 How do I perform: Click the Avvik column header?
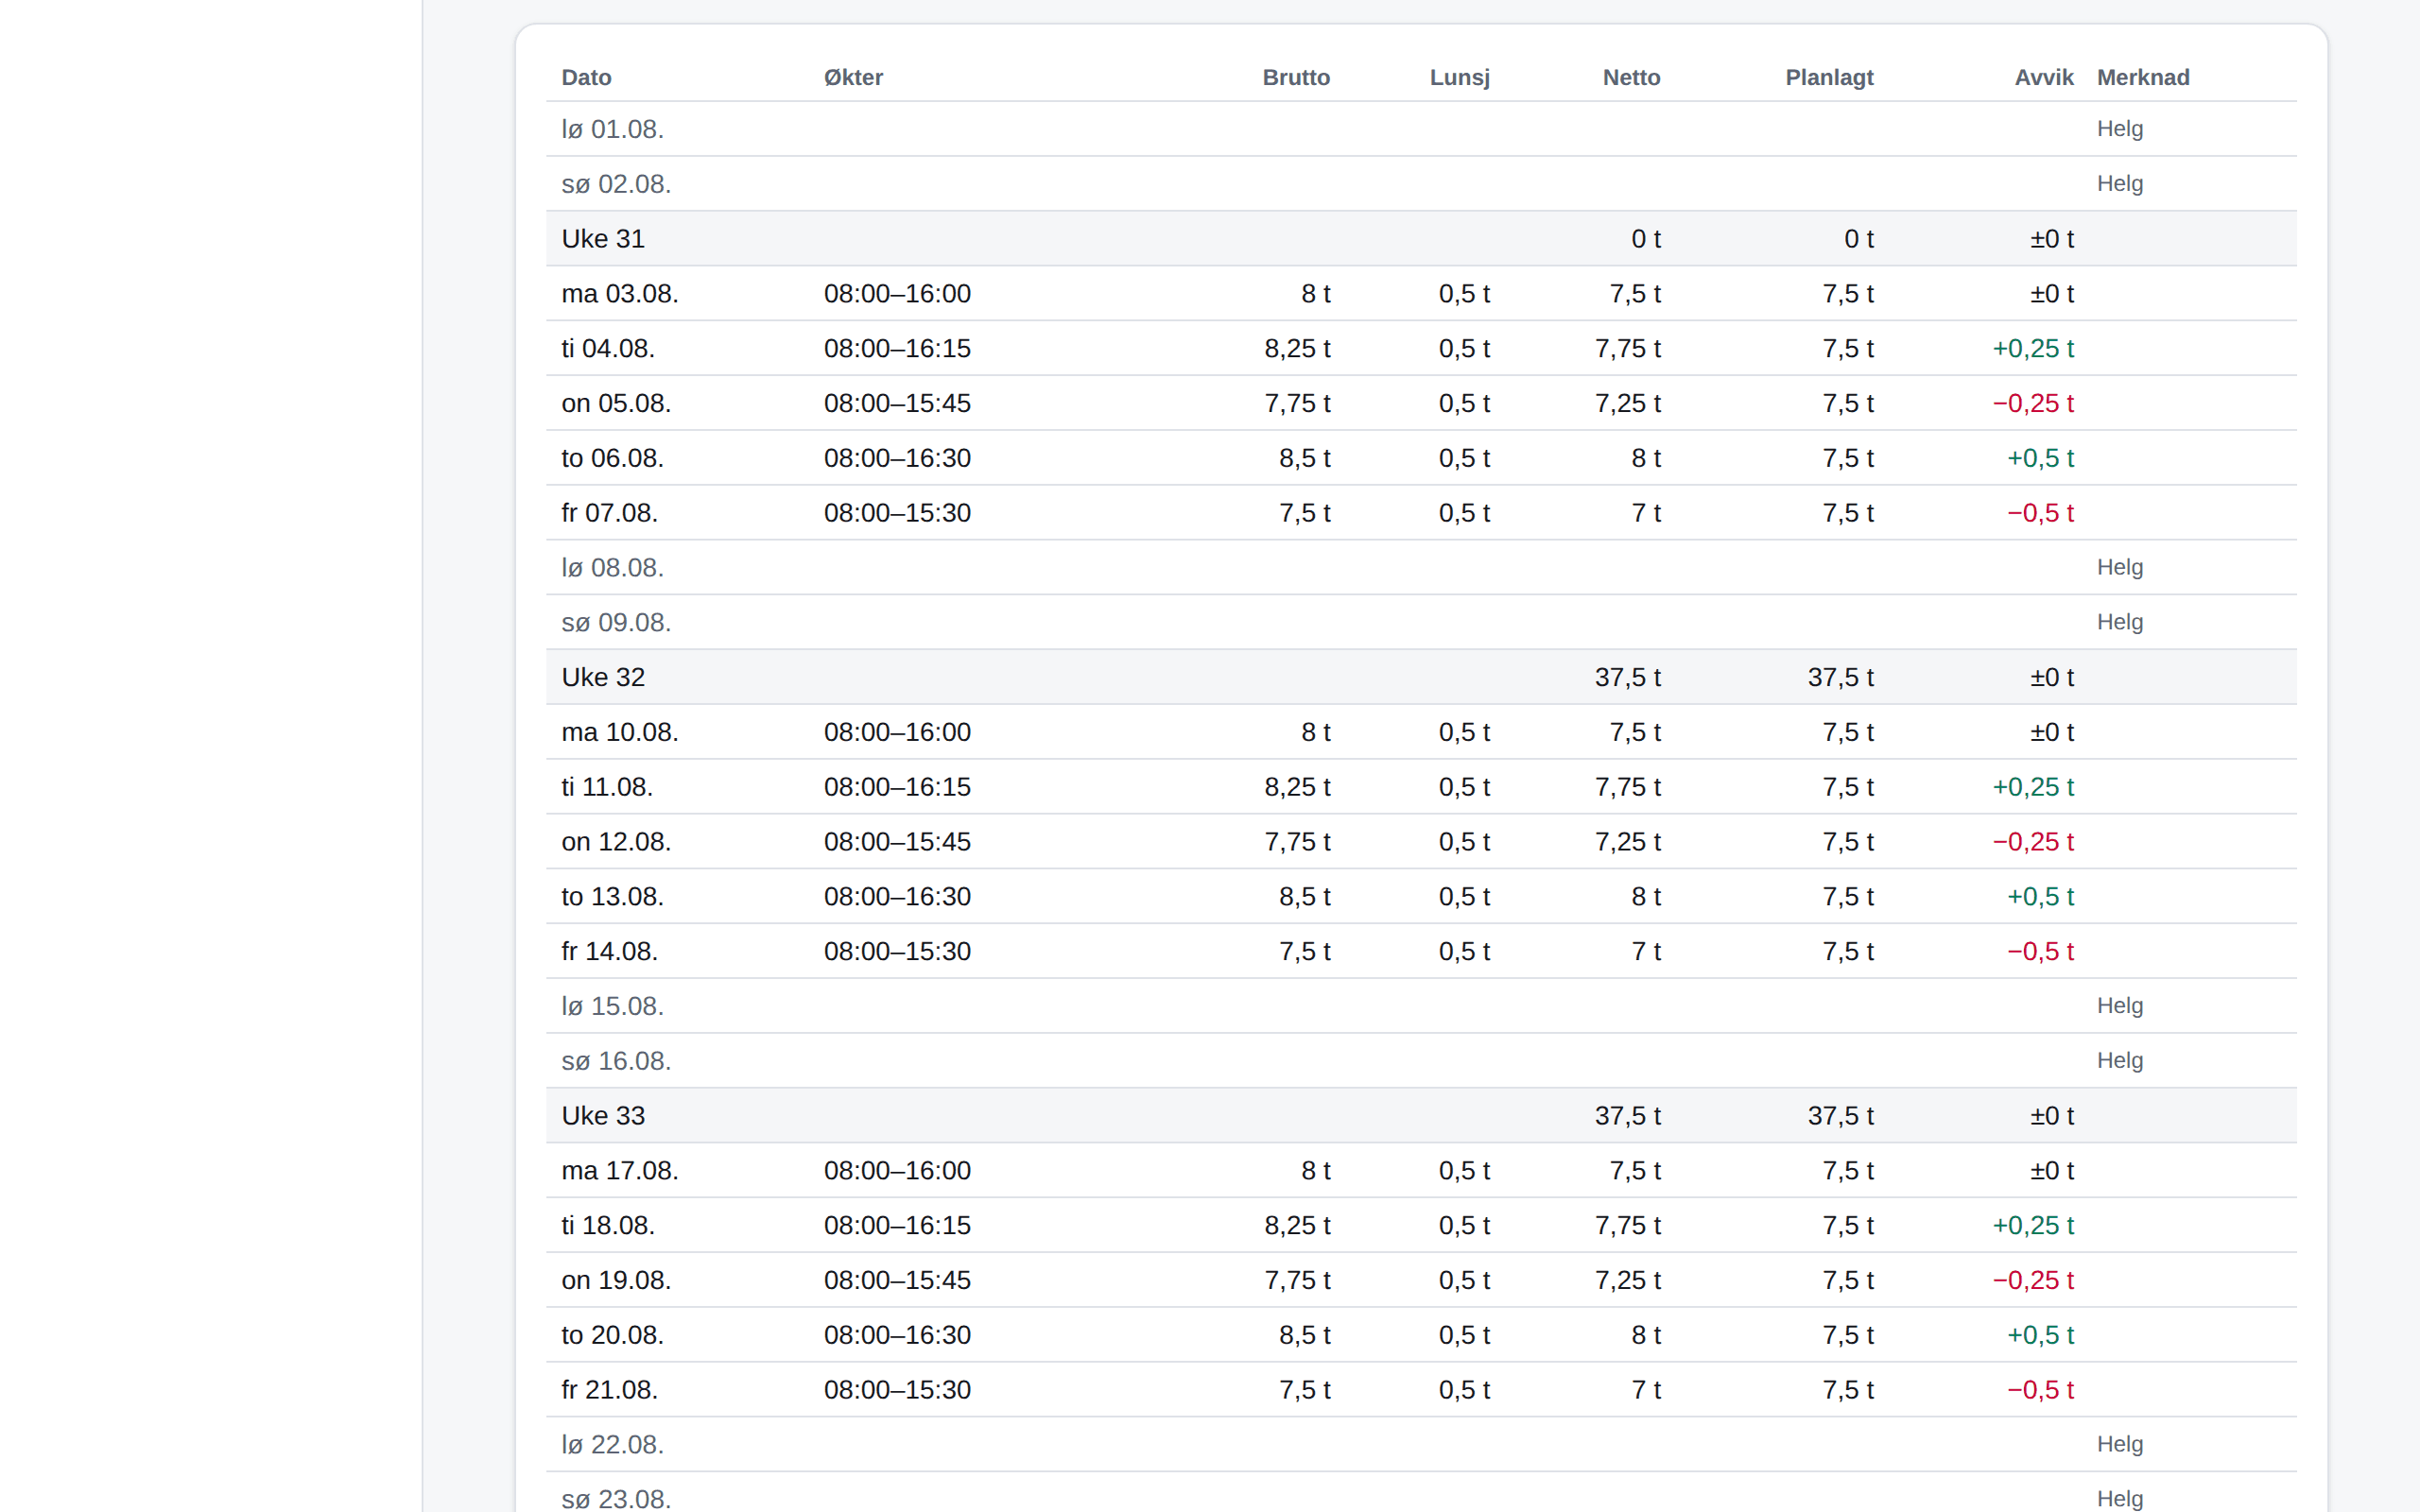(x=2043, y=77)
